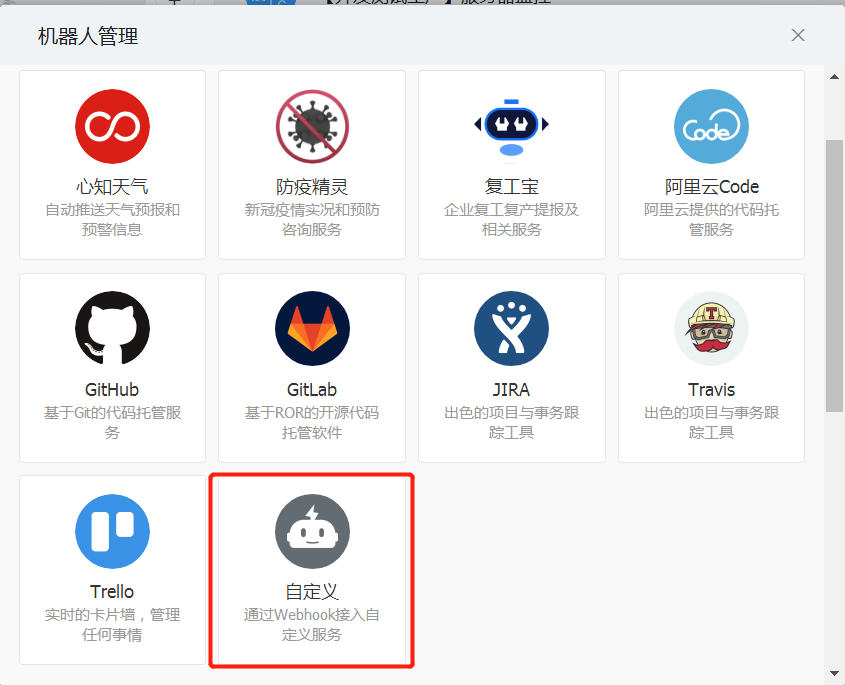Pick the 复工宝 robot icon
This screenshot has height=685, width=845.
tap(511, 127)
